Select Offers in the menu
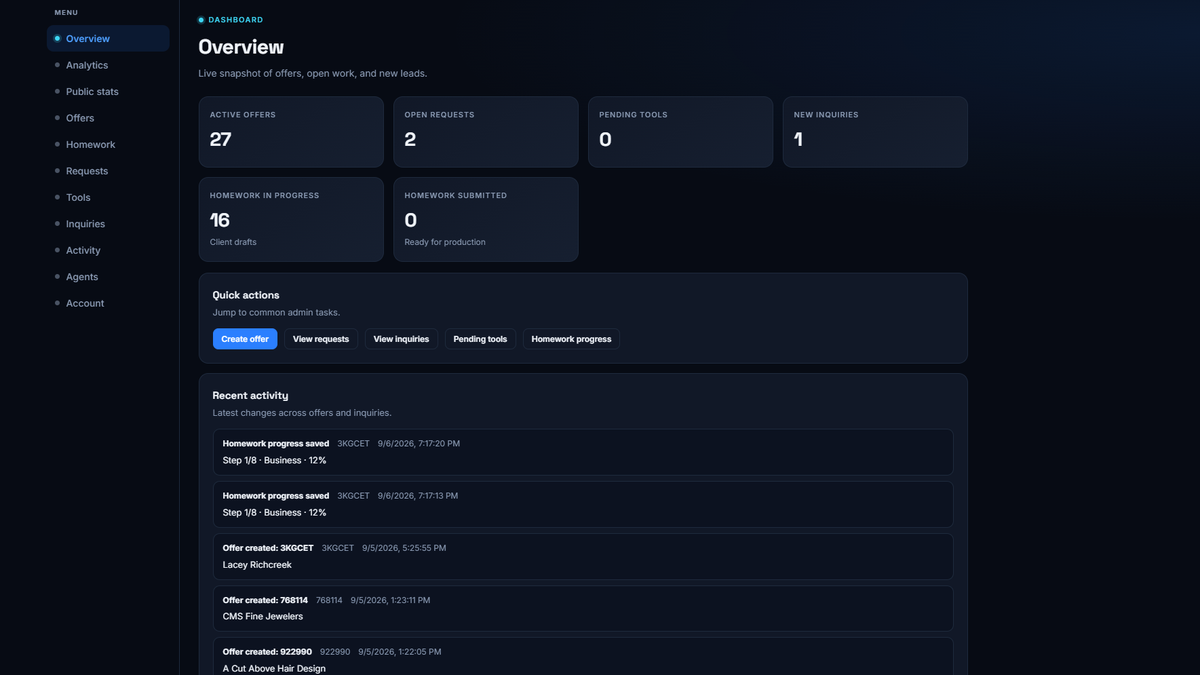The width and height of the screenshot is (1200, 675). (x=108, y=118)
